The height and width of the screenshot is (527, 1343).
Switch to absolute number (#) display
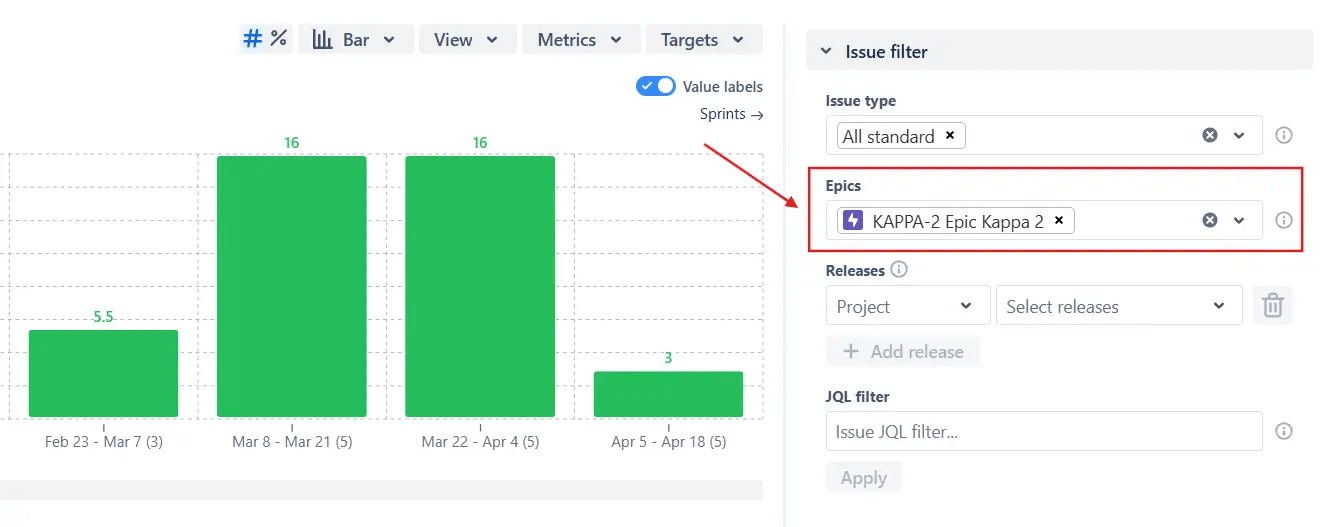pos(253,39)
